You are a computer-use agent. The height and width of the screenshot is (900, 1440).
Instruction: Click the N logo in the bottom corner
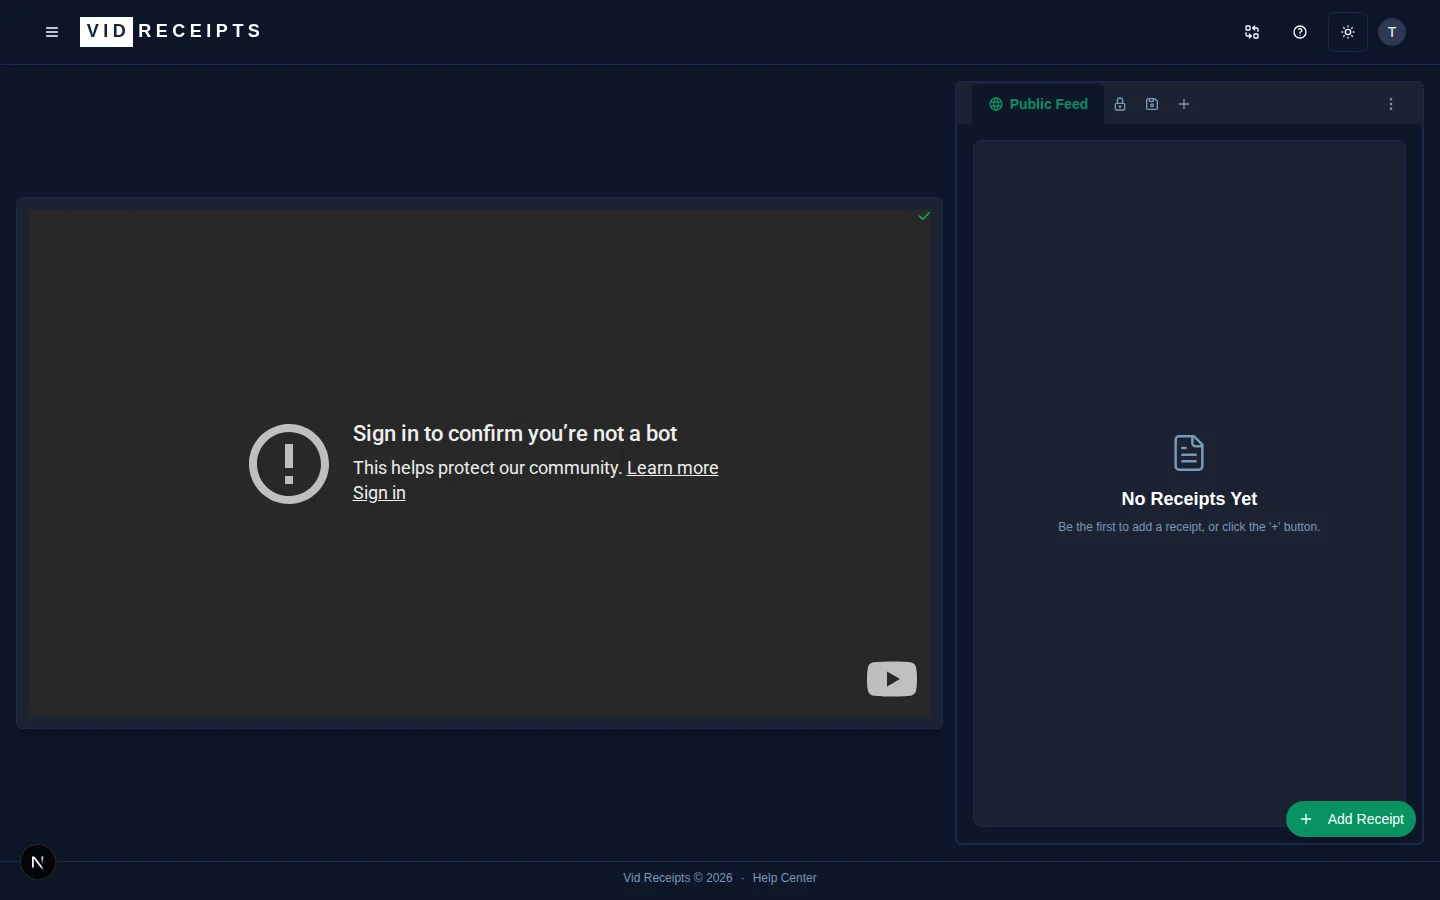[x=38, y=862]
